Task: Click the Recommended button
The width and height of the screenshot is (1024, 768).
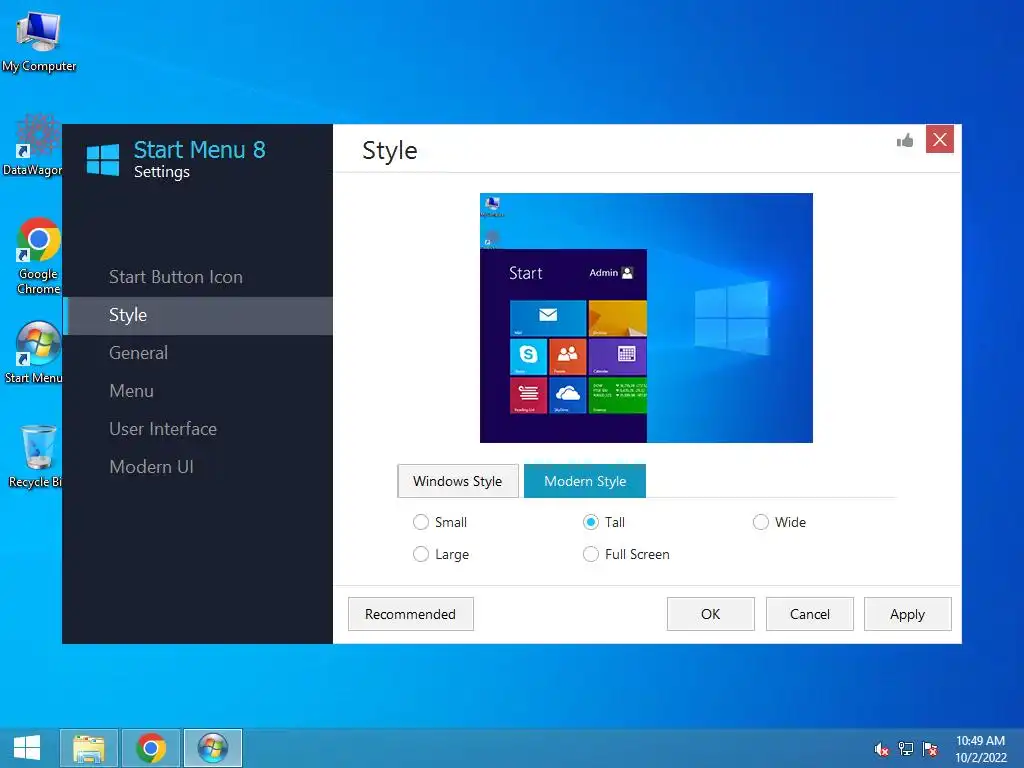Action: 411,614
